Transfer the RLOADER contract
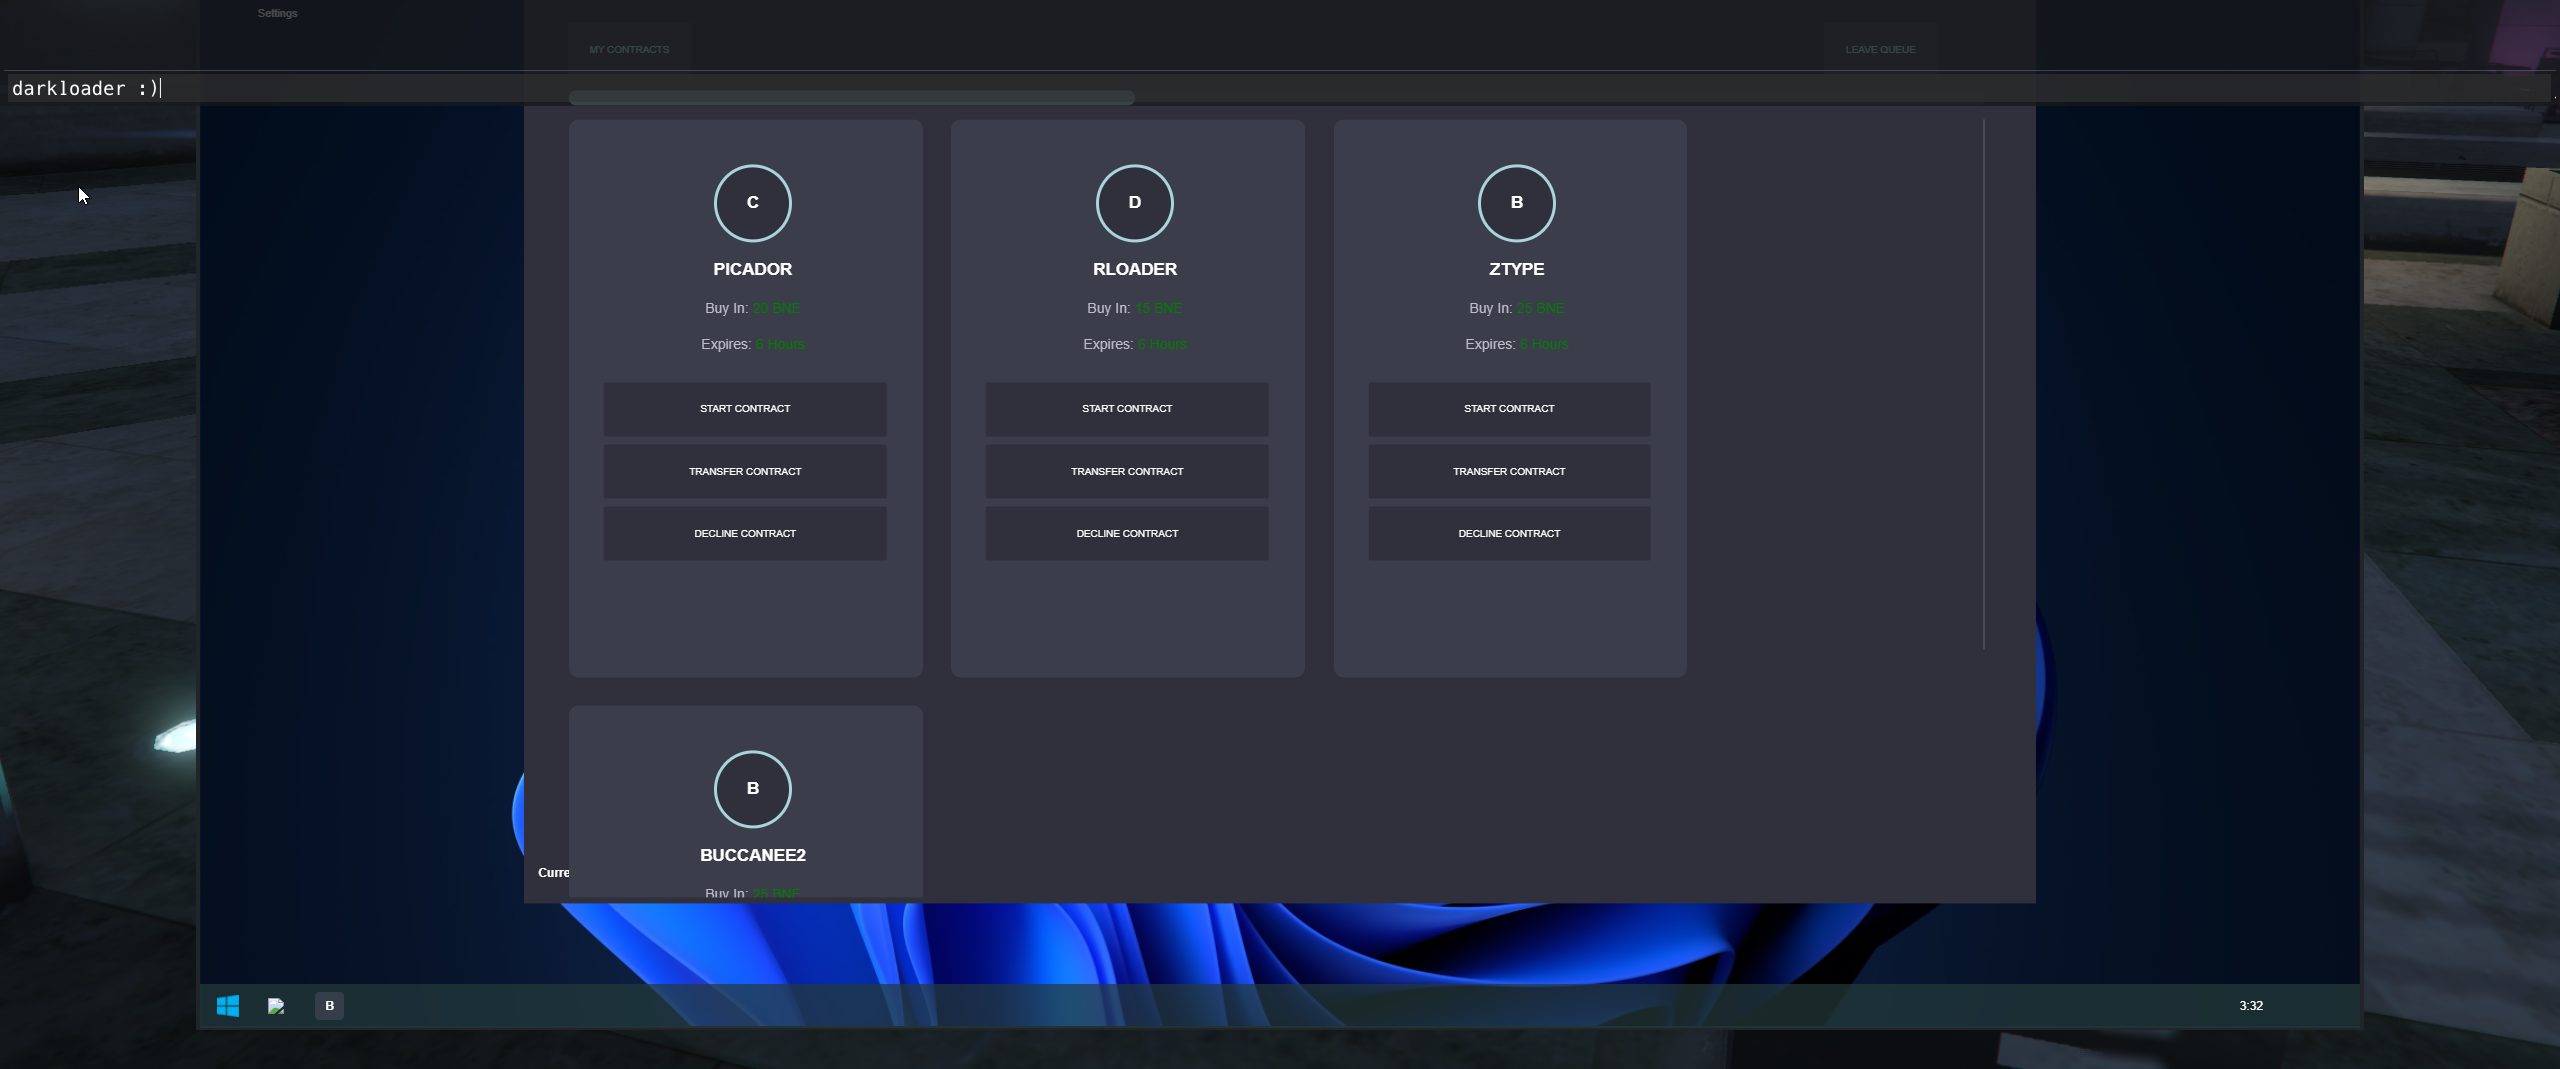Viewport: 2560px width, 1069px height. pos(1127,471)
